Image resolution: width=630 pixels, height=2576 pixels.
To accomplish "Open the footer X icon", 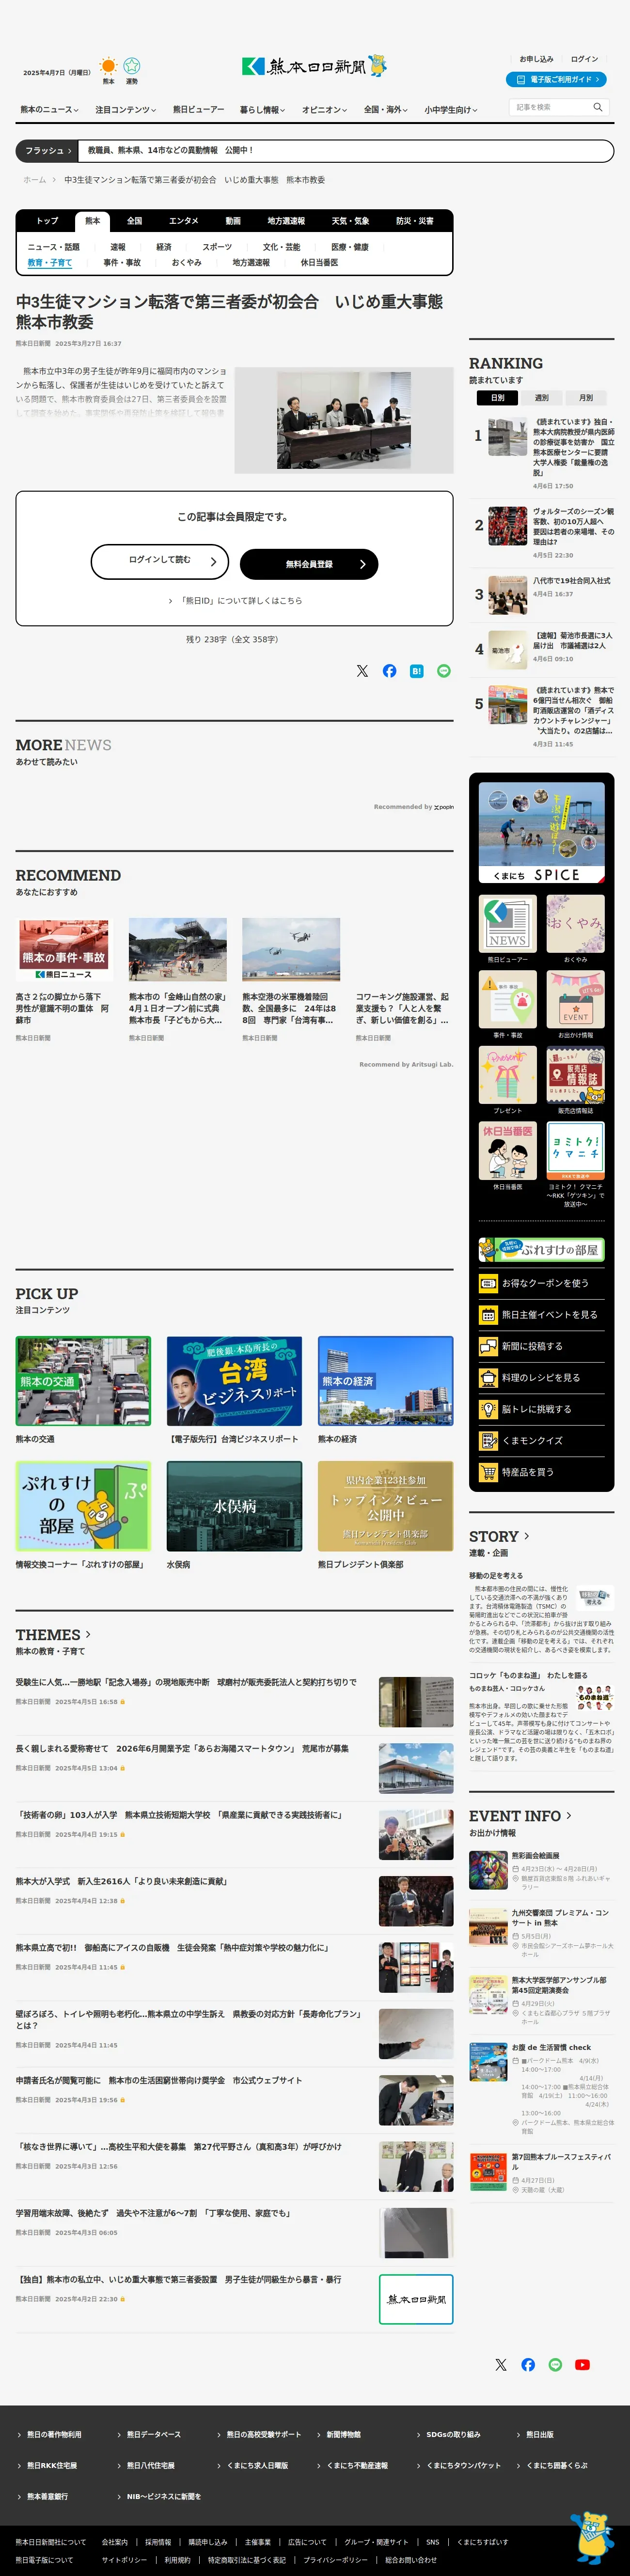I will 501,2365.
